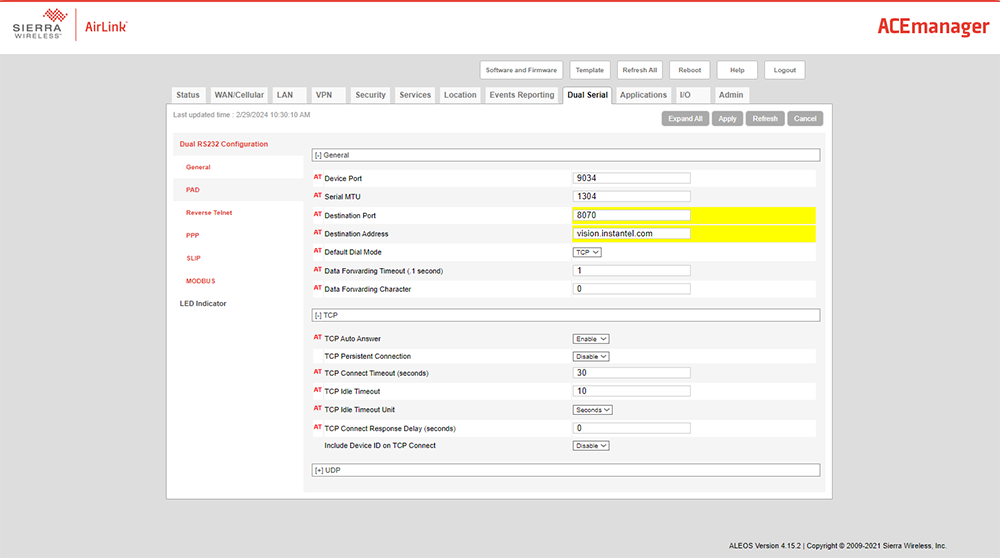Viewport: 1000px width, 558px height.
Task: Open the TCP Persistent Connection dropdown
Action: coord(591,356)
